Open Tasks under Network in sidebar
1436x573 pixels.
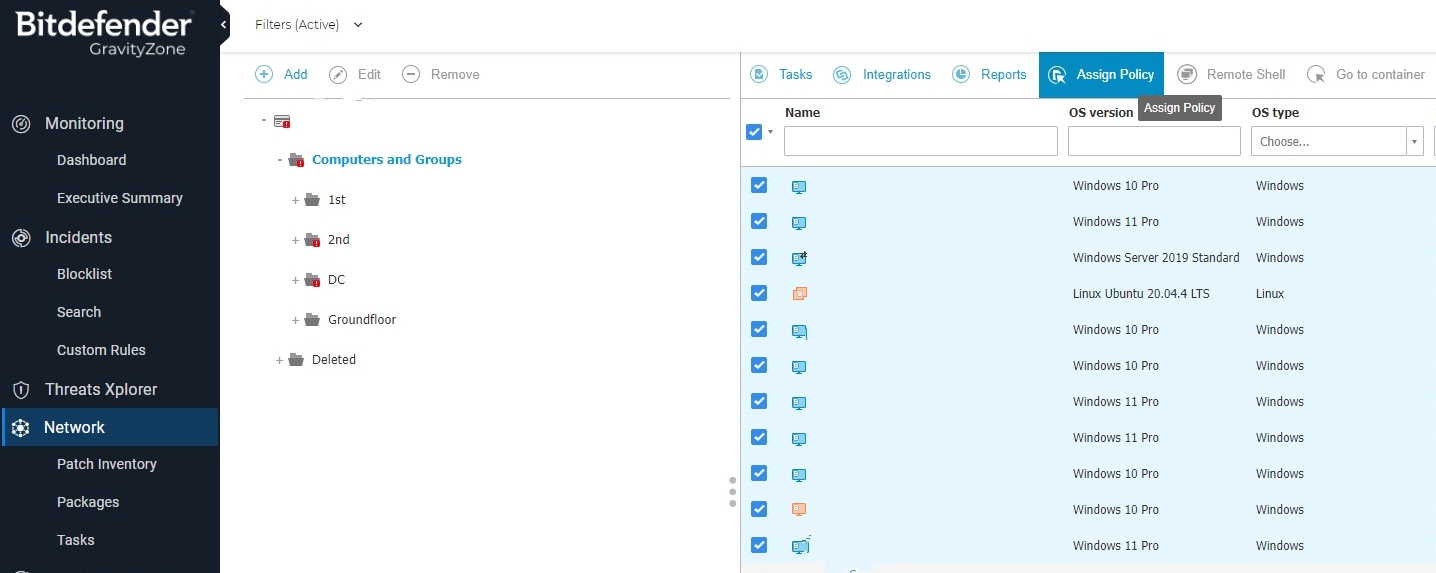point(76,540)
